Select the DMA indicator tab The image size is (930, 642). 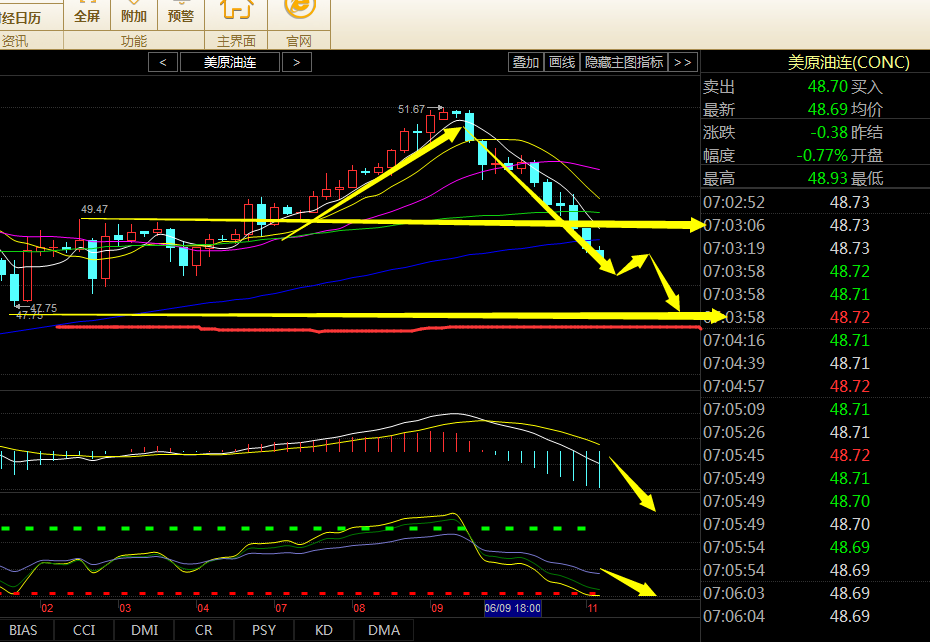tap(384, 630)
